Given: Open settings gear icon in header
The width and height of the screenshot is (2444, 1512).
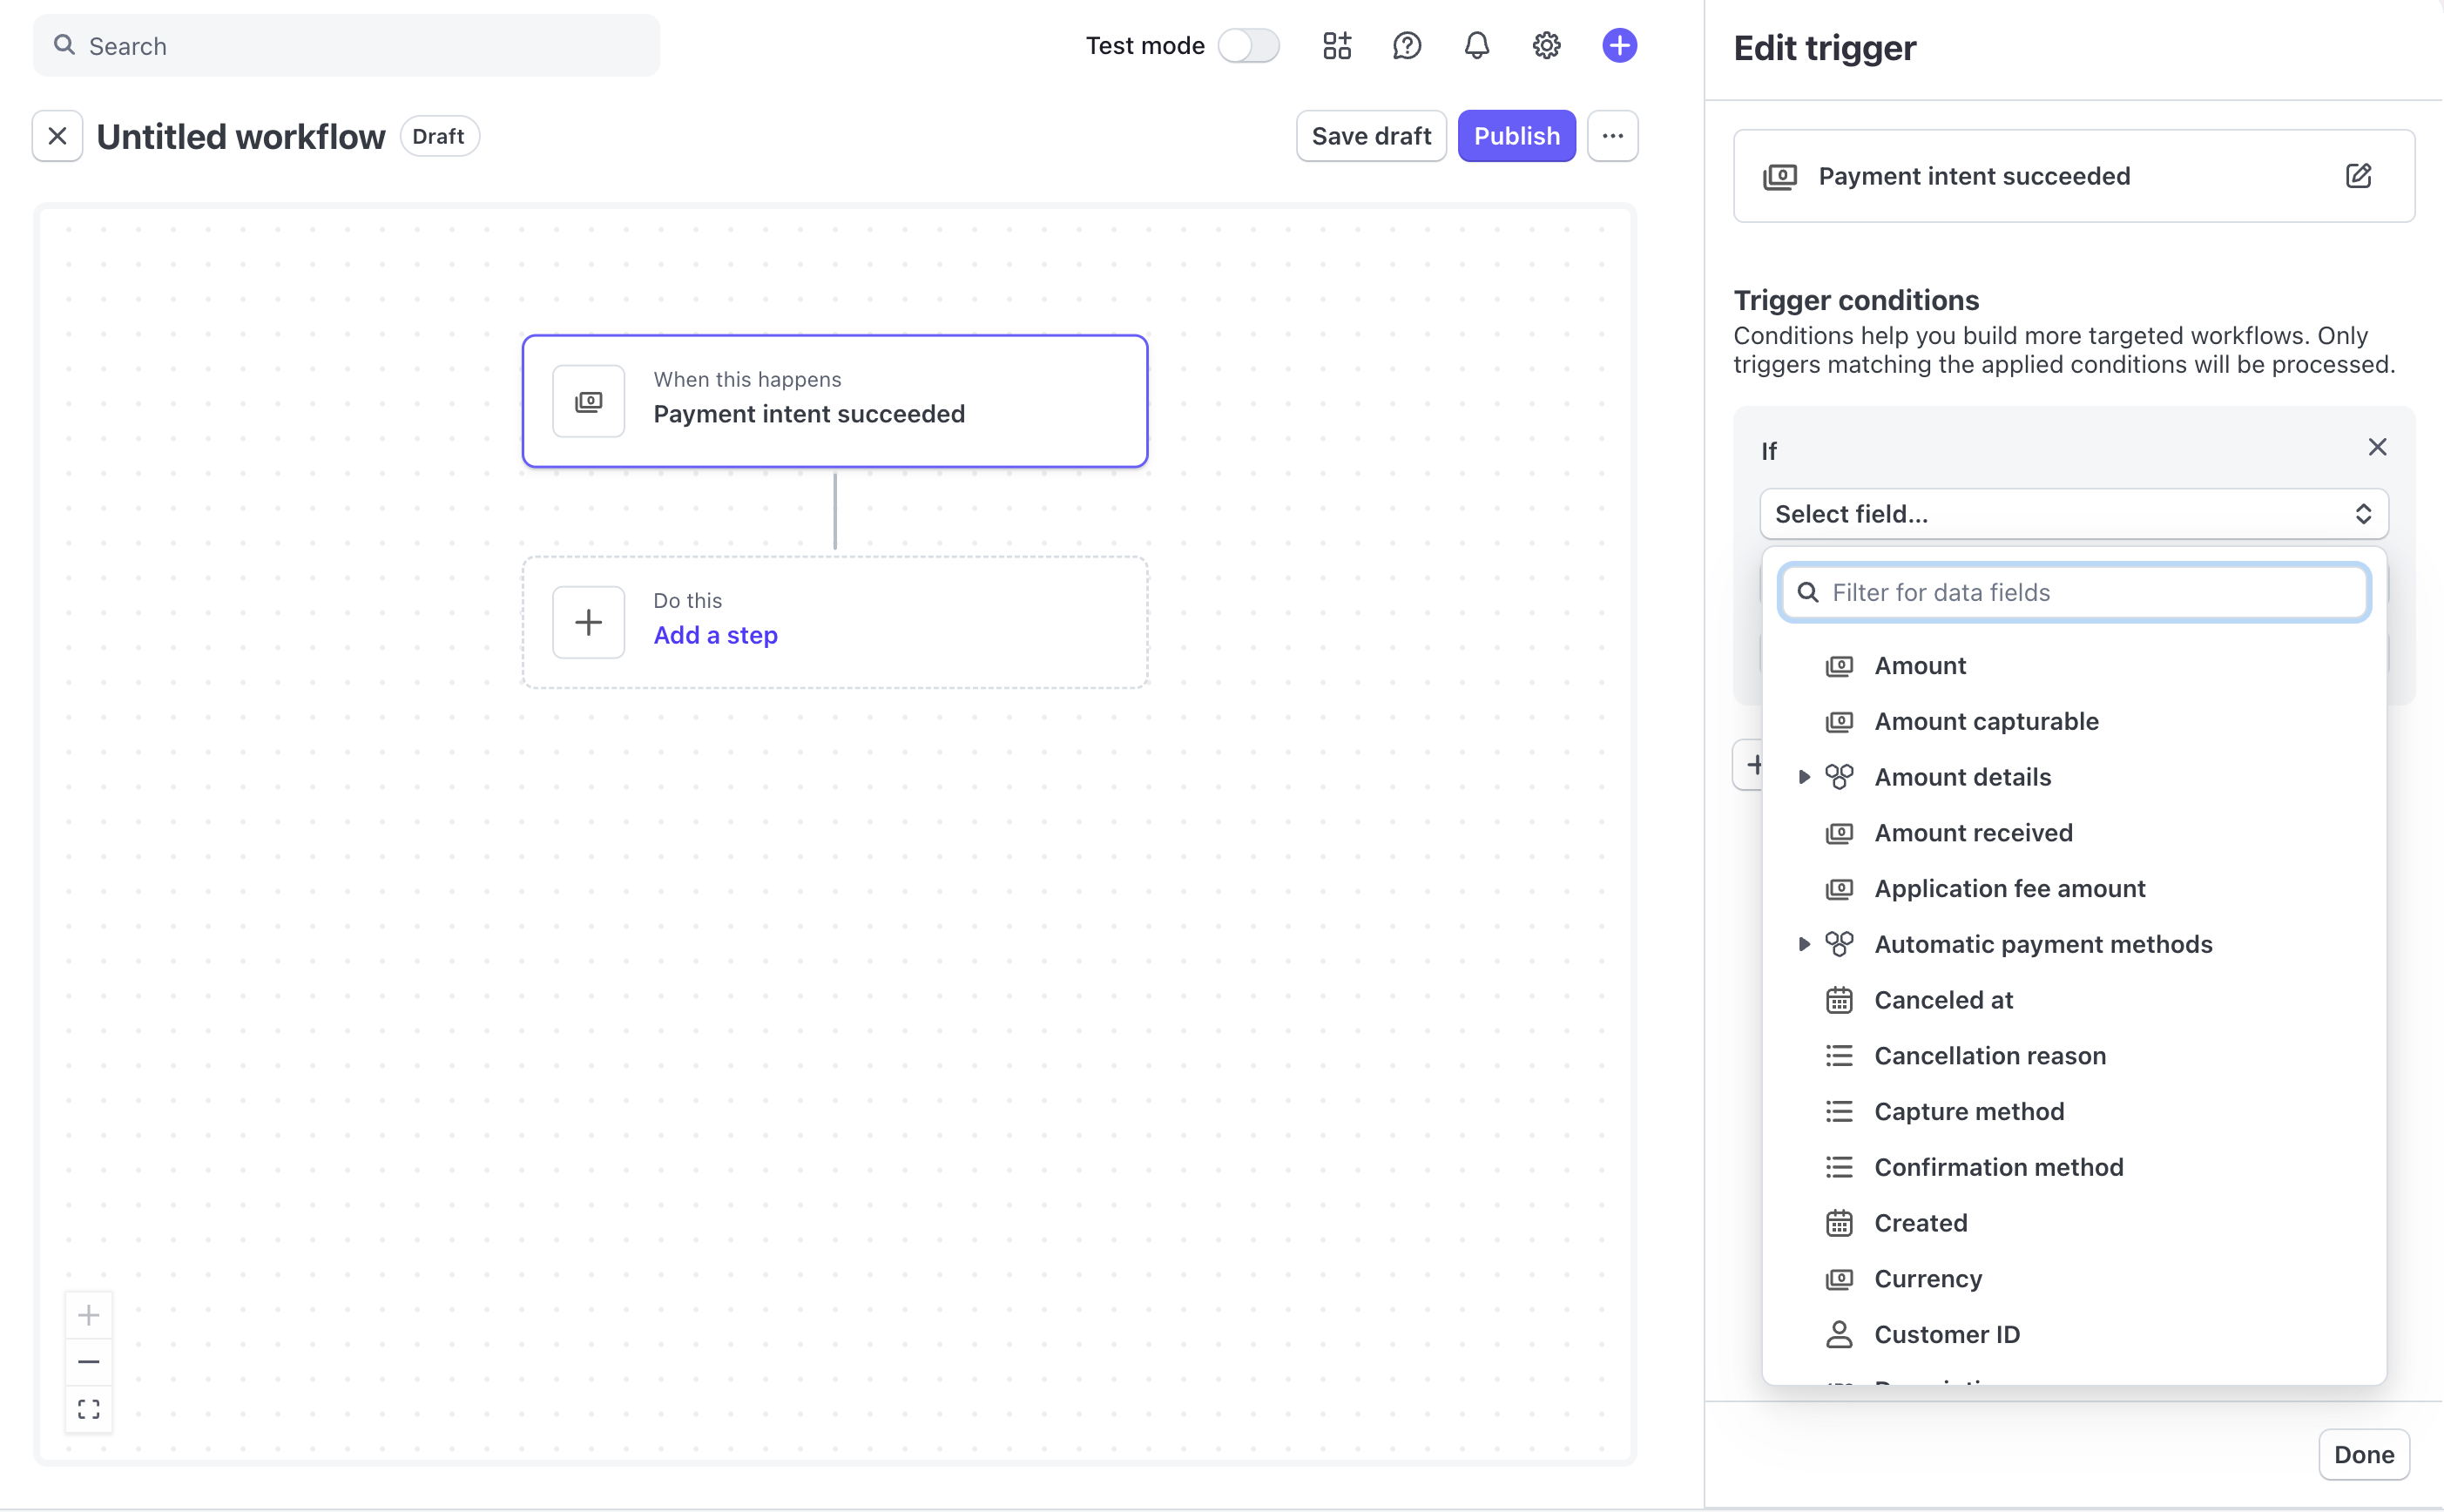Looking at the screenshot, I should 1546,46.
